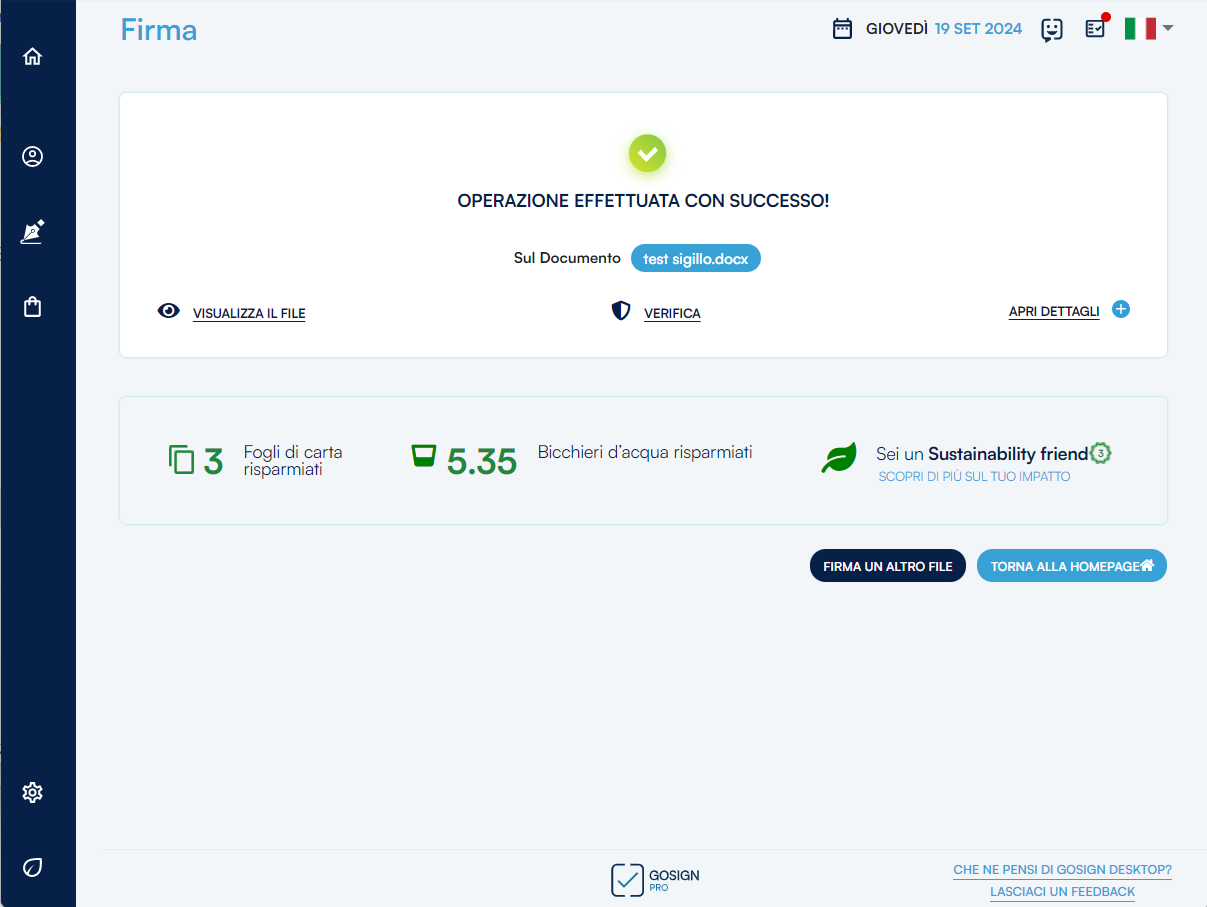Open Scopri di più sul tuo impatto
The image size is (1207, 907).
974,477
